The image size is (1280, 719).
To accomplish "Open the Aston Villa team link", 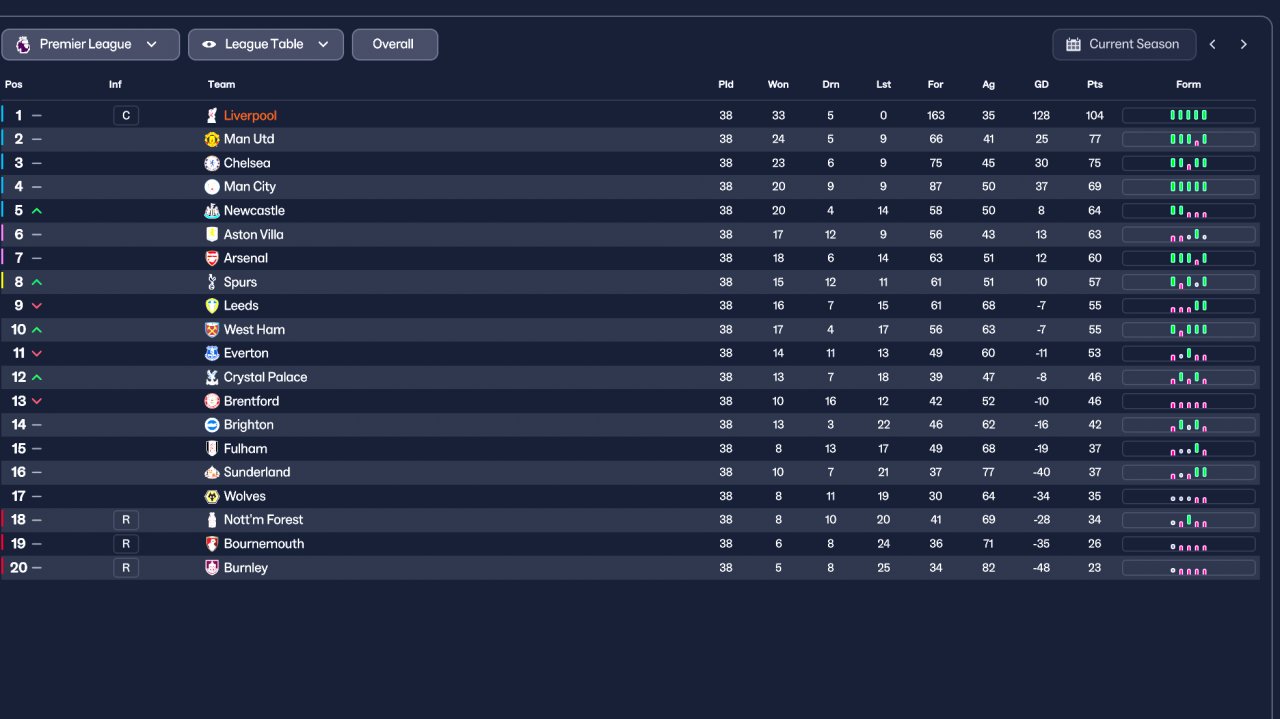I will tap(253, 235).
